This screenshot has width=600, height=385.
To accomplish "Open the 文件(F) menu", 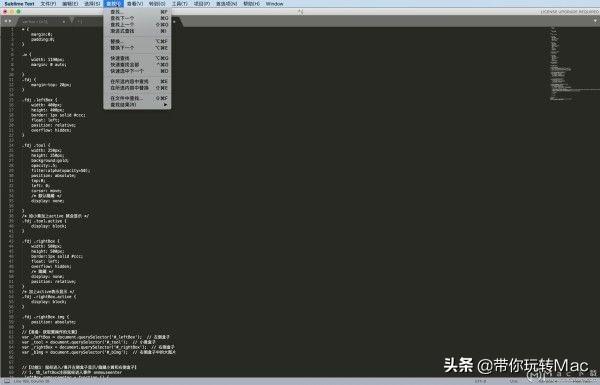I will [x=48, y=4].
